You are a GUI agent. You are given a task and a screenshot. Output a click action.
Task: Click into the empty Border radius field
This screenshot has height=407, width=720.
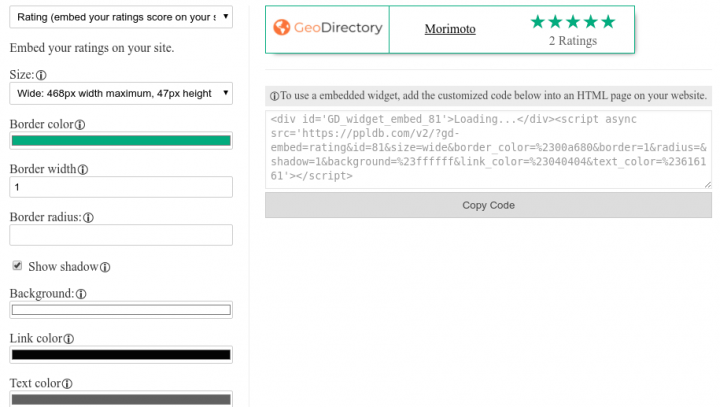(x=121, y=235)
